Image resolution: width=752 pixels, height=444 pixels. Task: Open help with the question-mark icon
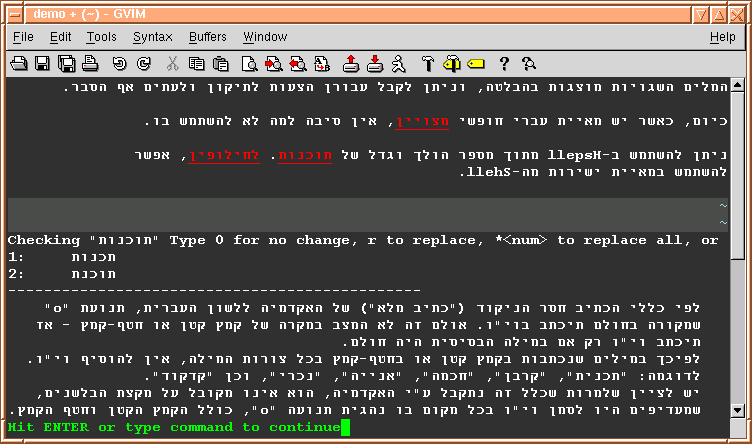point(504,63)
